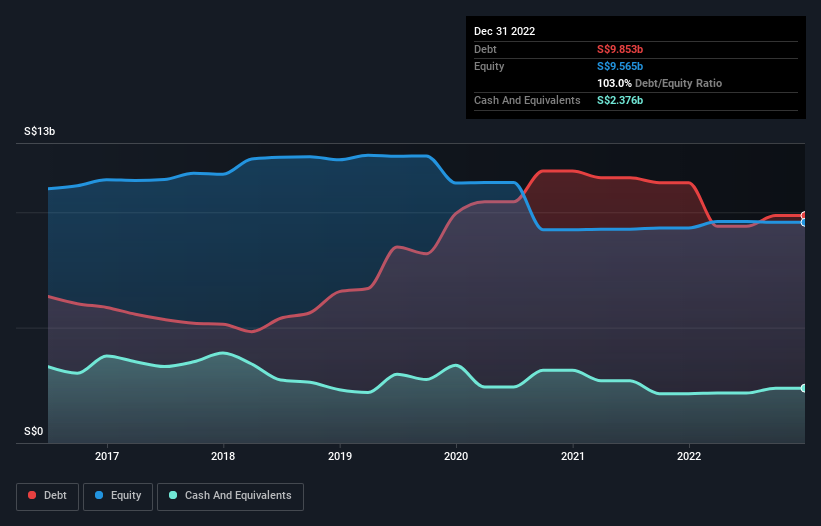Click the 2022 axis label

pos(689,456)
